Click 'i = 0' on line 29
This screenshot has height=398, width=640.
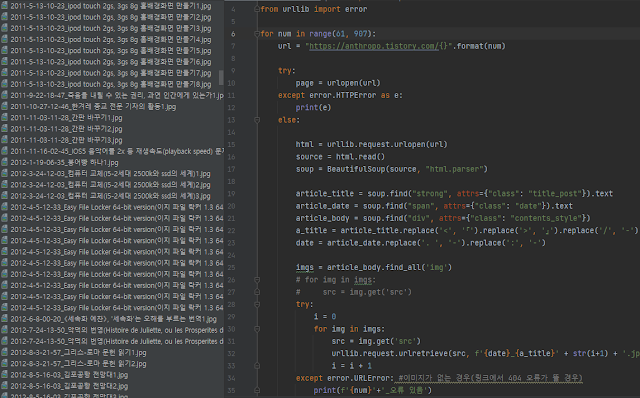(x=325, y=316)
